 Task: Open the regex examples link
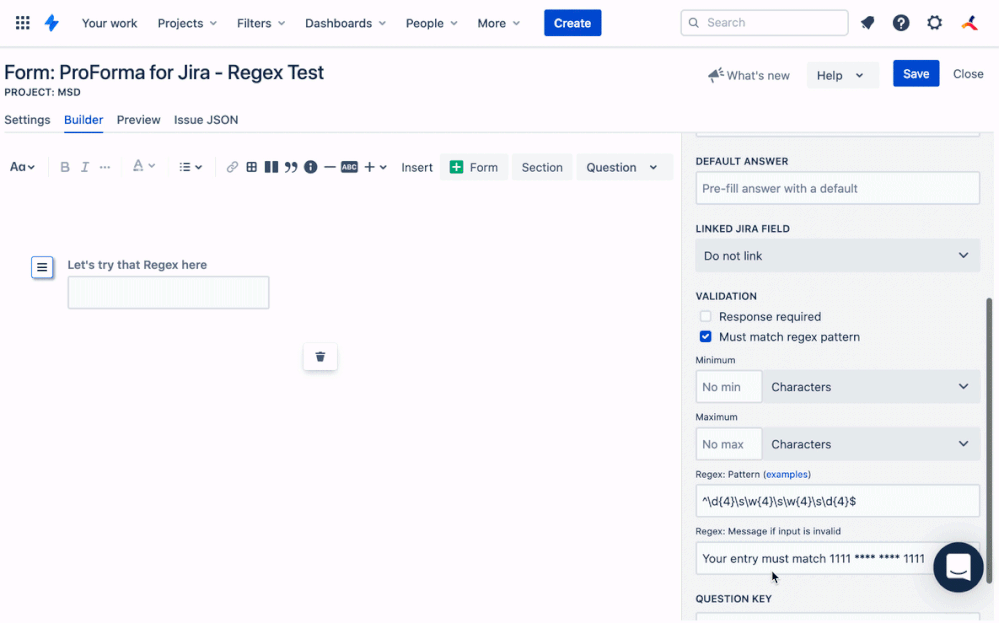coord(787,474)
